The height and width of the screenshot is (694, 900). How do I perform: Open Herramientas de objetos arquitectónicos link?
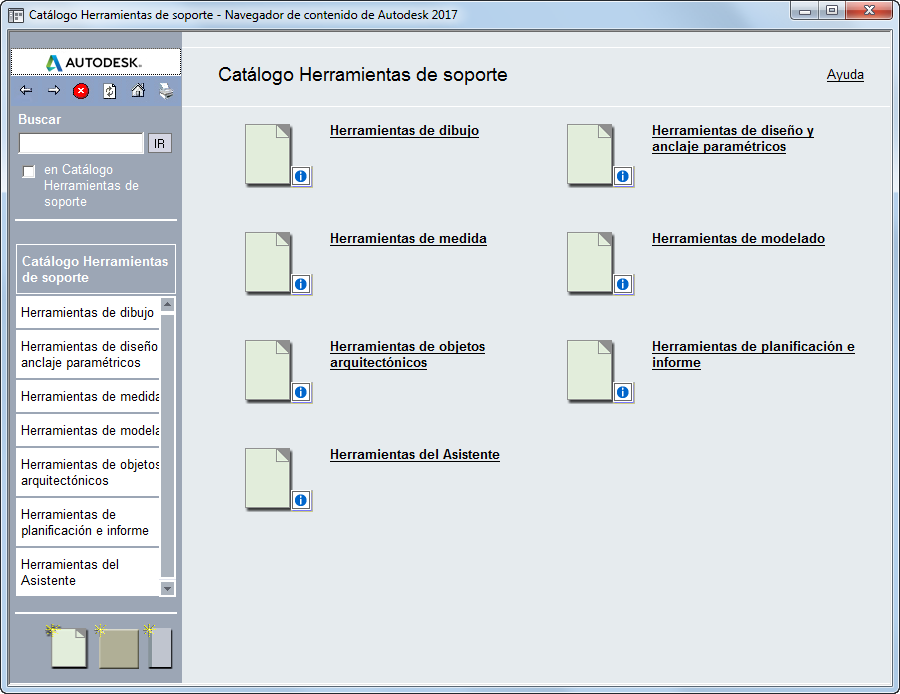tap(408, 354)
